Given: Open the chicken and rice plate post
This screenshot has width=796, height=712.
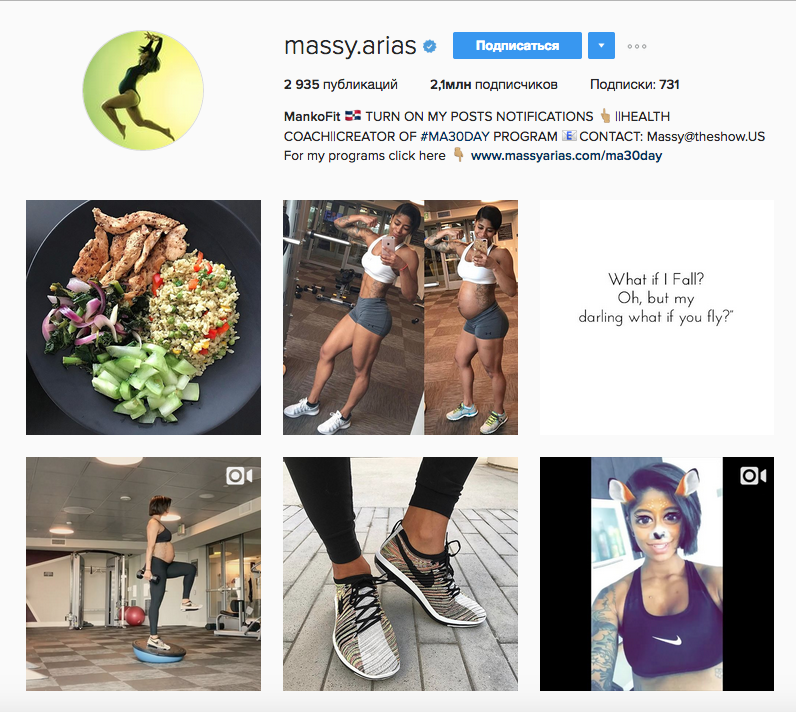Looking at the screenshot, I should (x=144, y=317).
